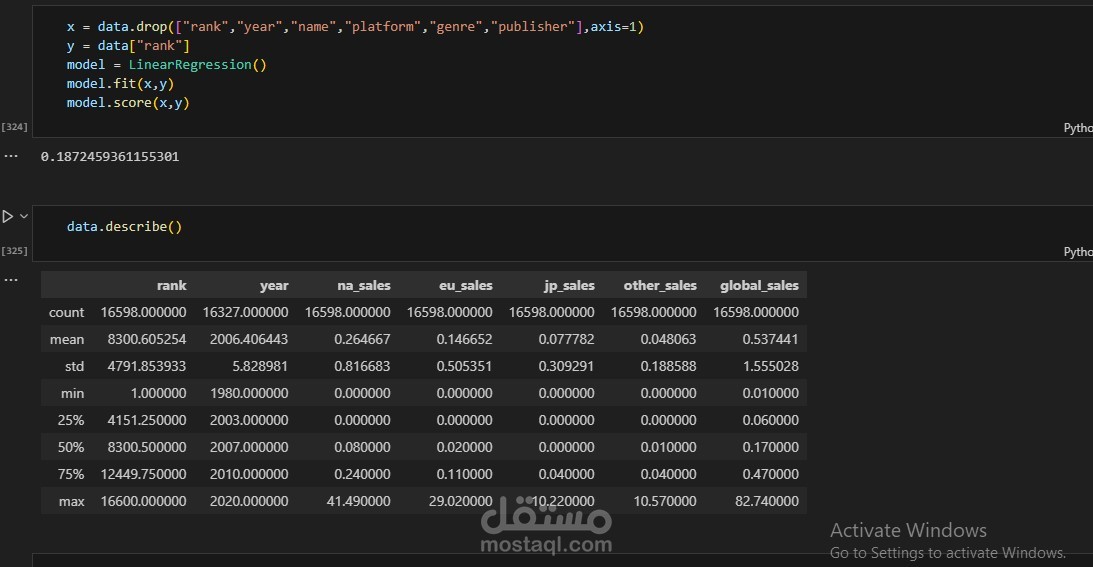Click the jp_sales std value 0.309291
Image resolution: width=1093 pixels, height=567 pixels.
coord(567,366)
